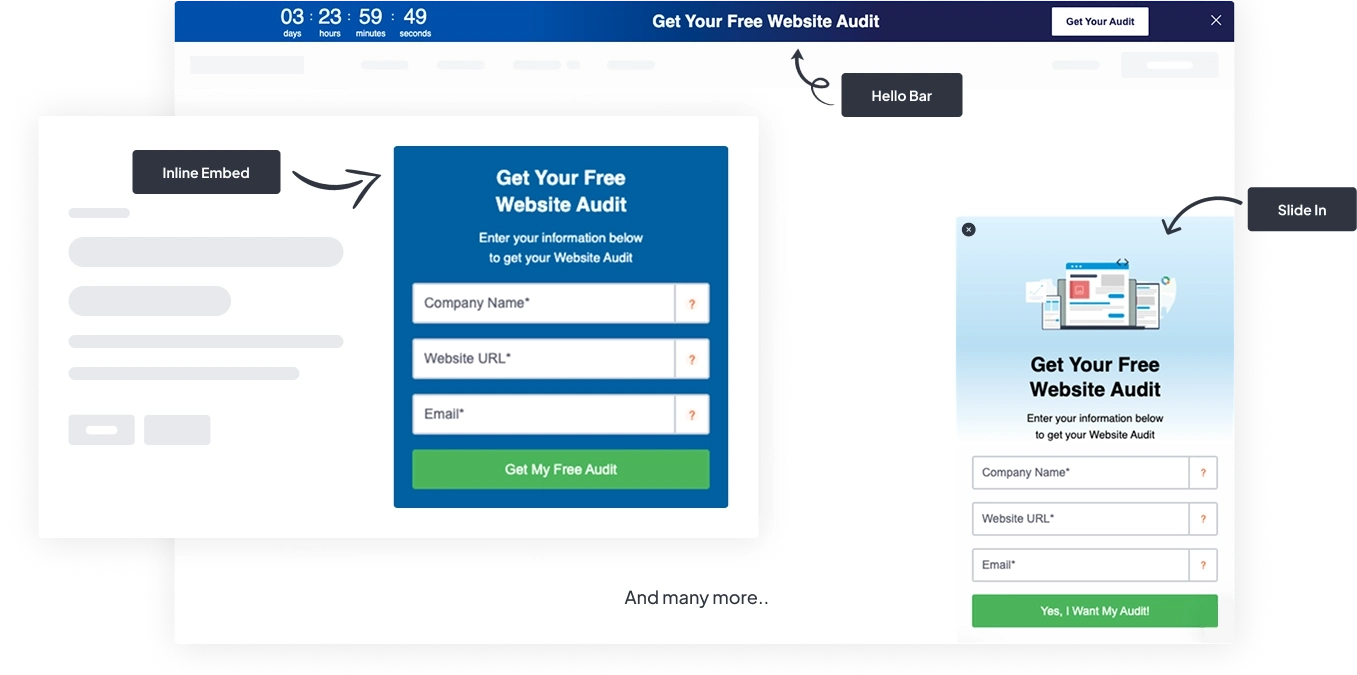Focus the slide-in Company Name input

point(1081,473)
